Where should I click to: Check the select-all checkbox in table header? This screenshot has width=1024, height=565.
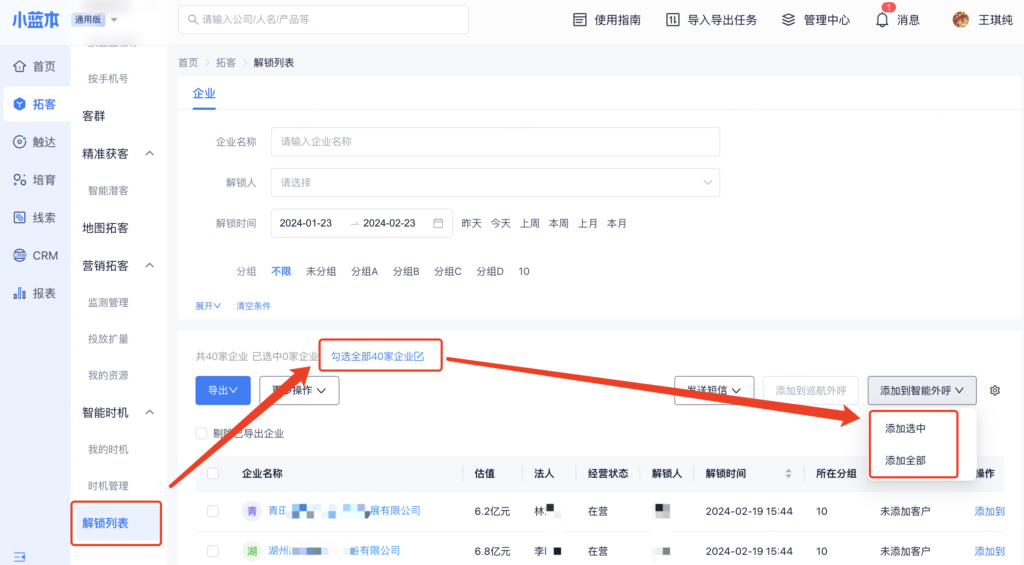213,473
